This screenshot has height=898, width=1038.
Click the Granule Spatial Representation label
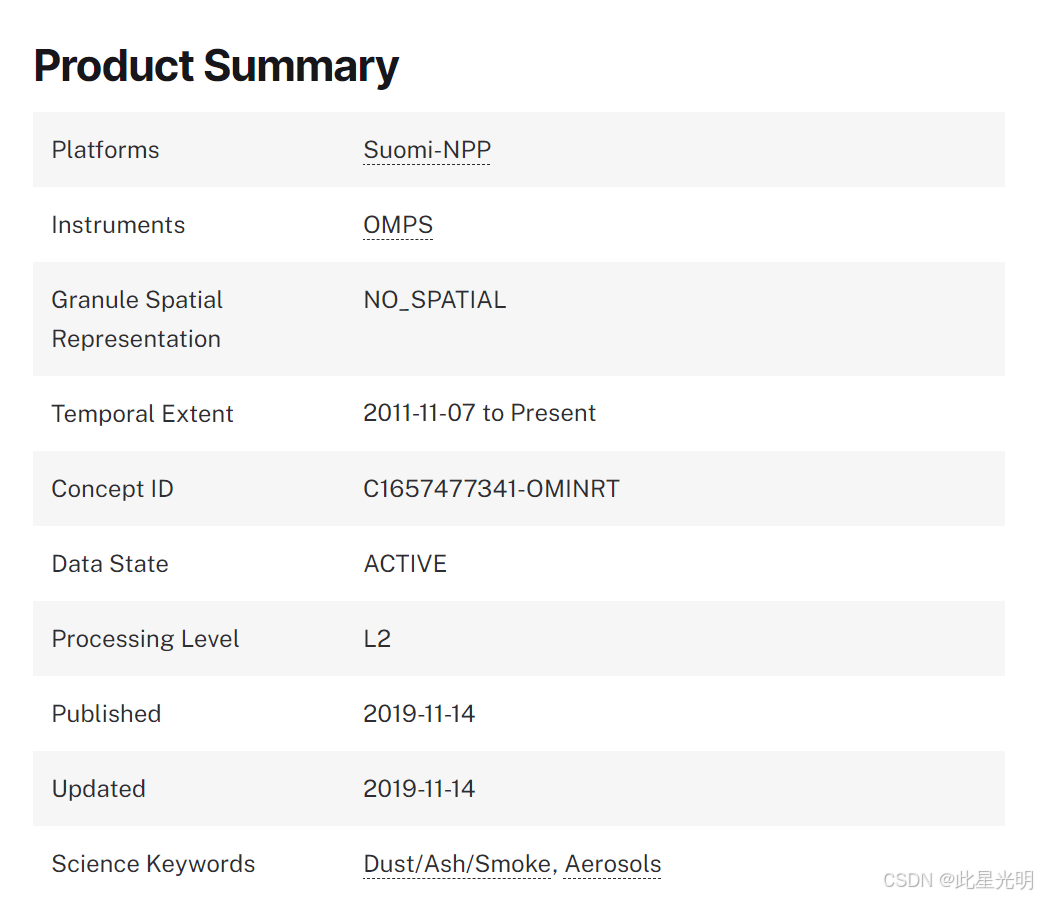[137, 319]
